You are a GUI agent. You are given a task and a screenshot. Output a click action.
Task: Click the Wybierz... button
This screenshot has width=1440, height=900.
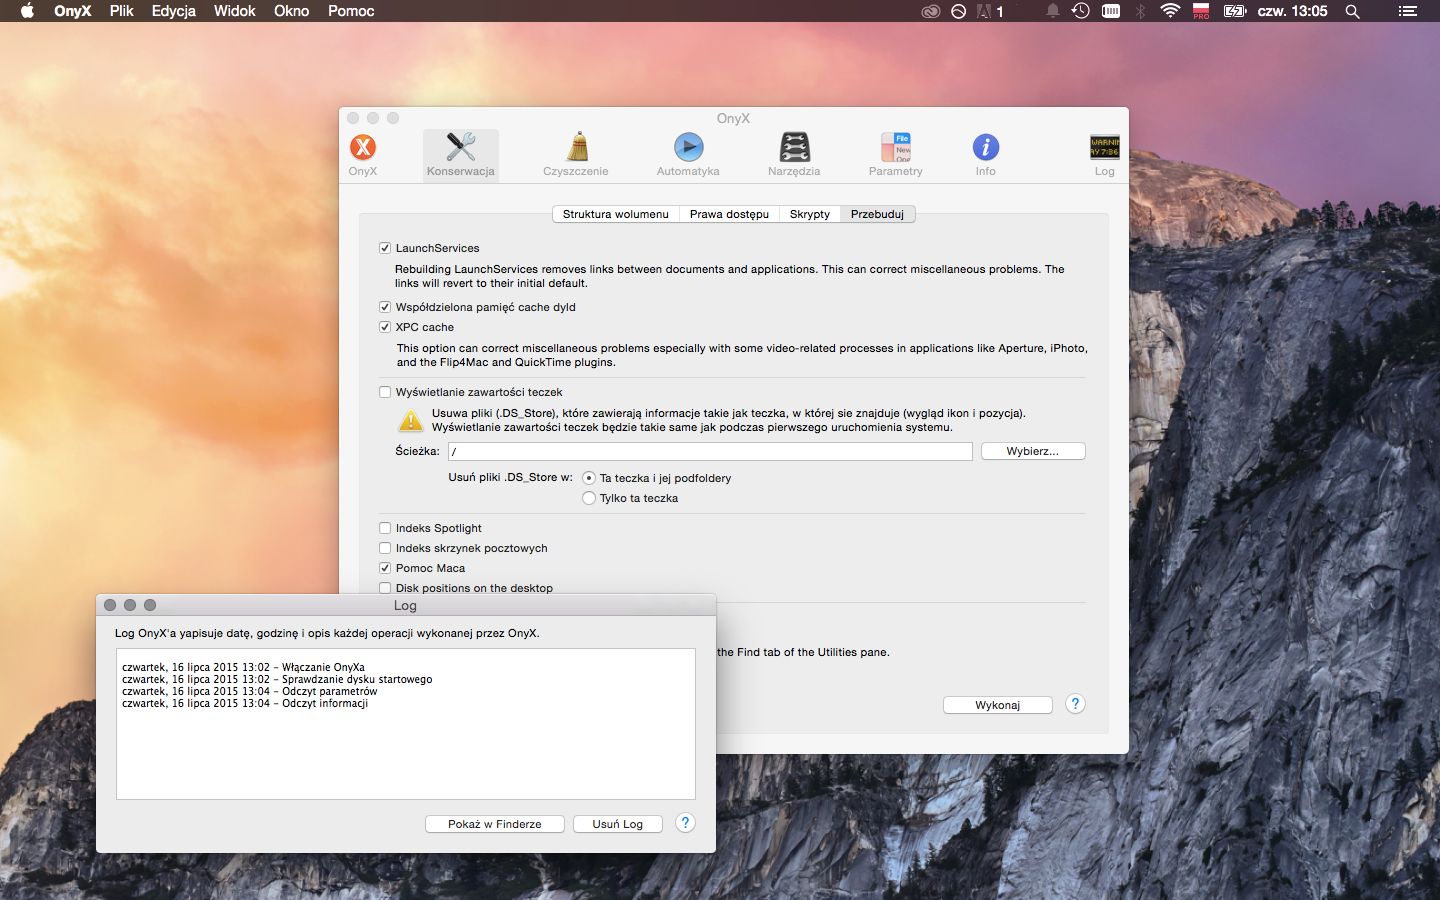[x=1033, y=451]
